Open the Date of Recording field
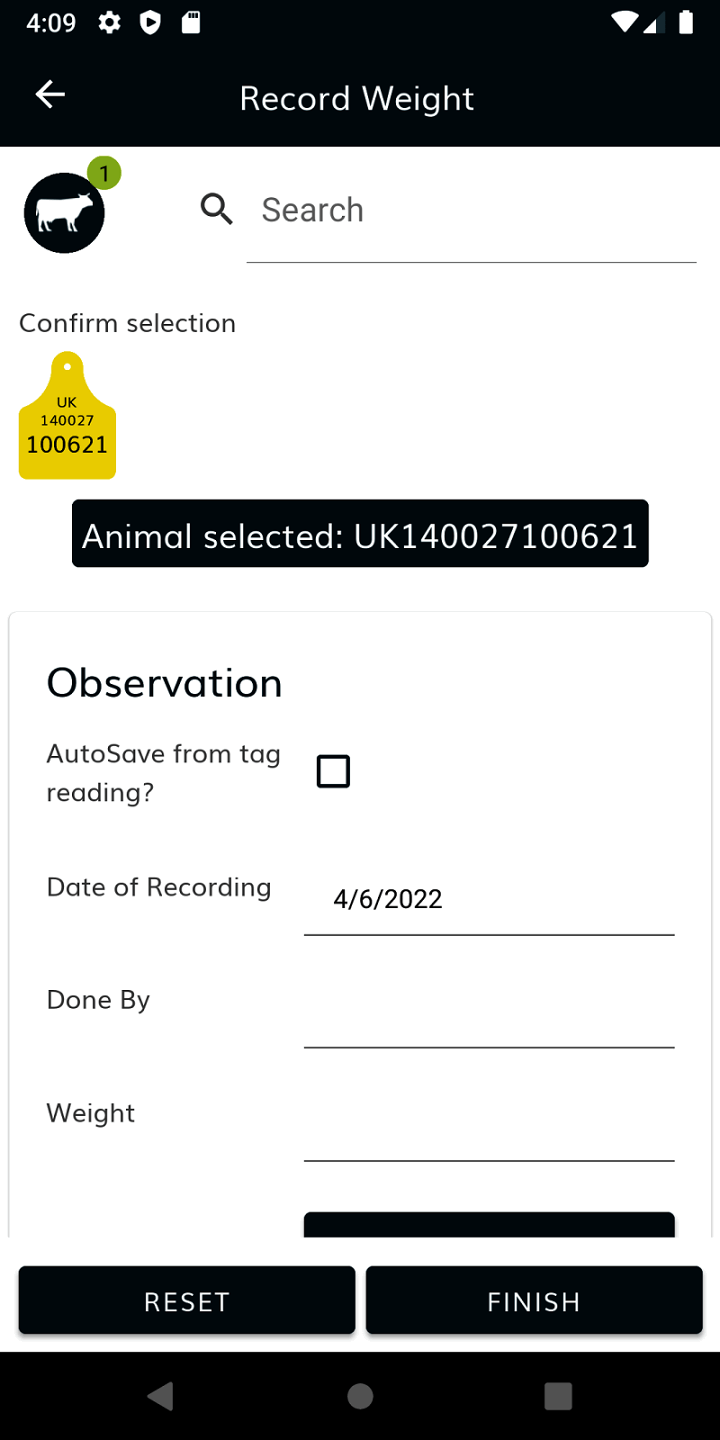This screenshot has width=720, height=1440. (x=488, y=899)
